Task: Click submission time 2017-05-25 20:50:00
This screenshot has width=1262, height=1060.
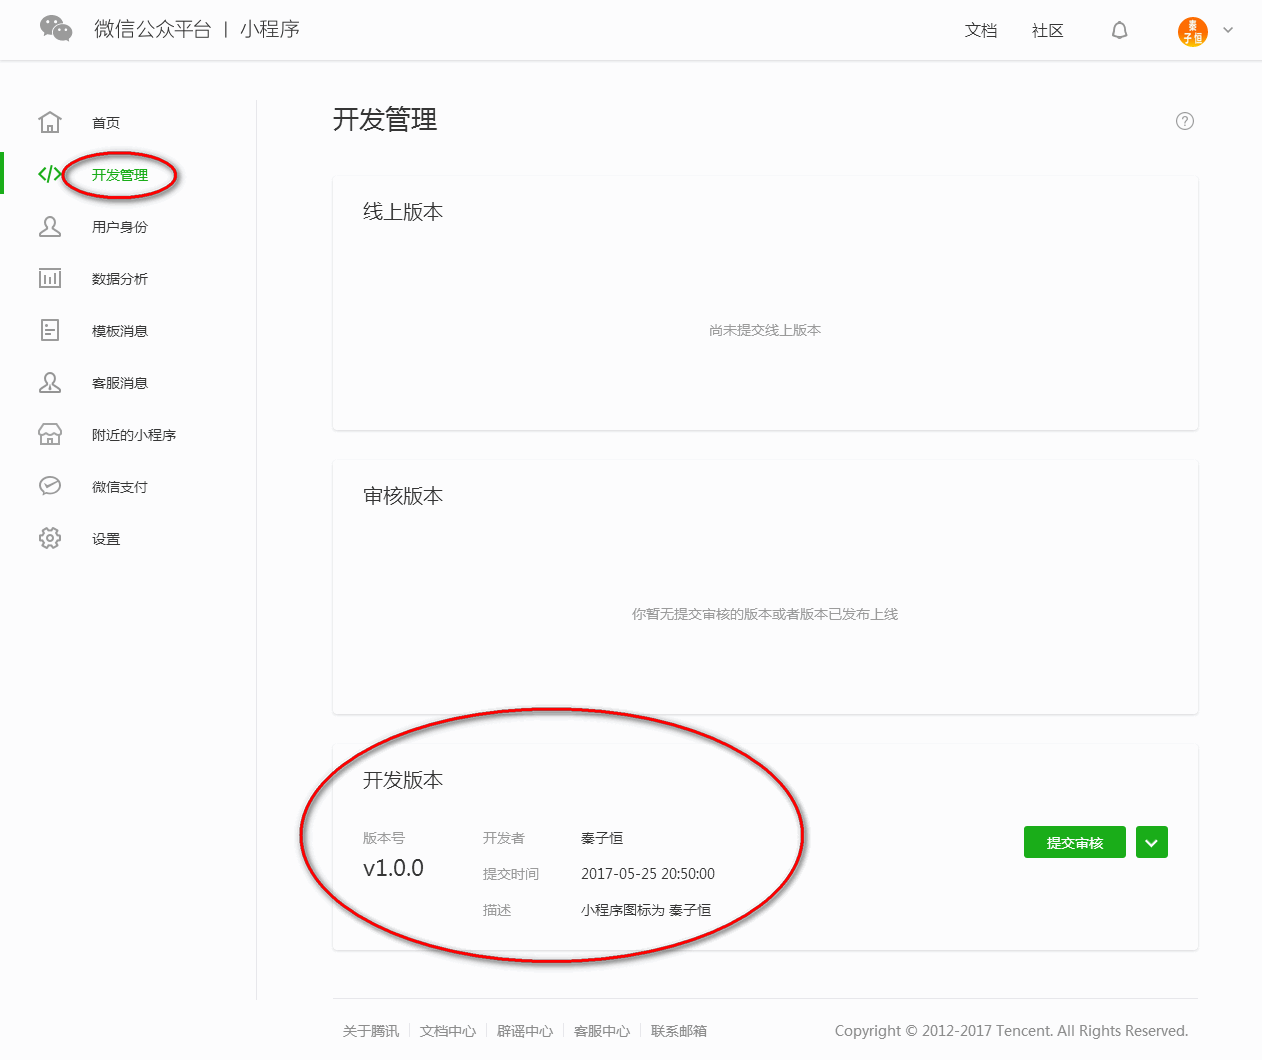Action: pyautogui.click(x=648, y=874)
